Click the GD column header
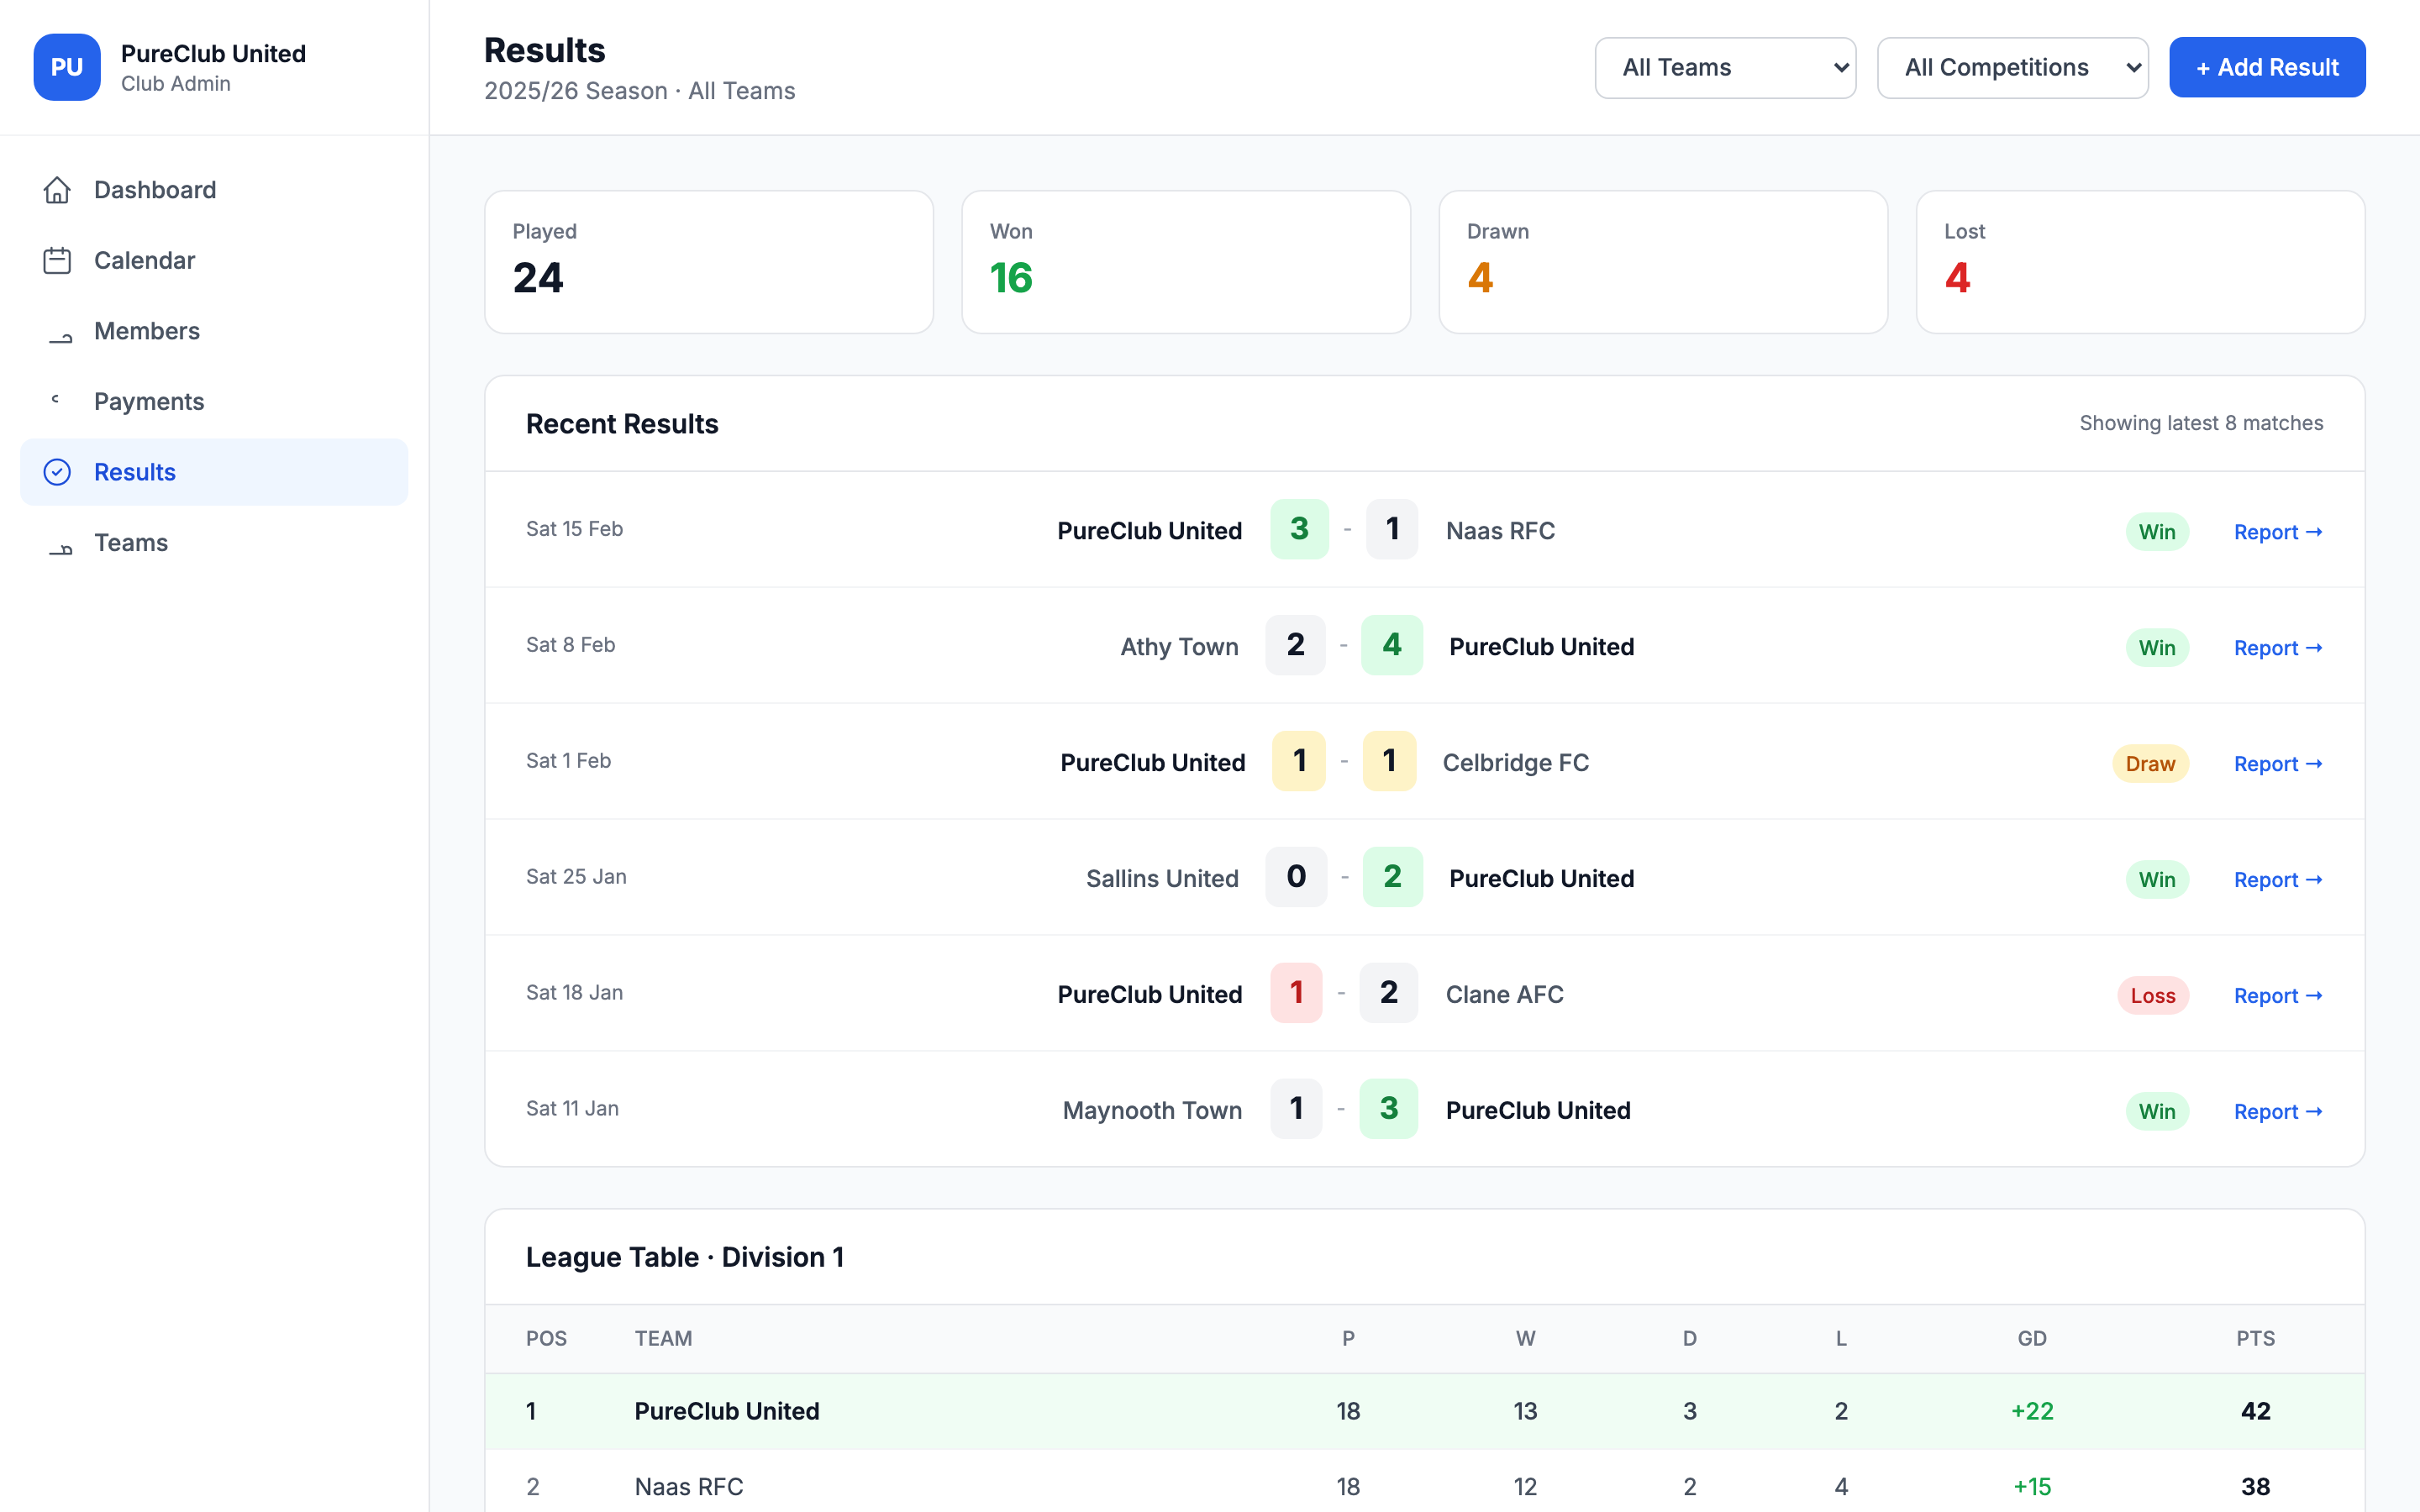The image size is (2420, 1512). pos(2032,1339)
